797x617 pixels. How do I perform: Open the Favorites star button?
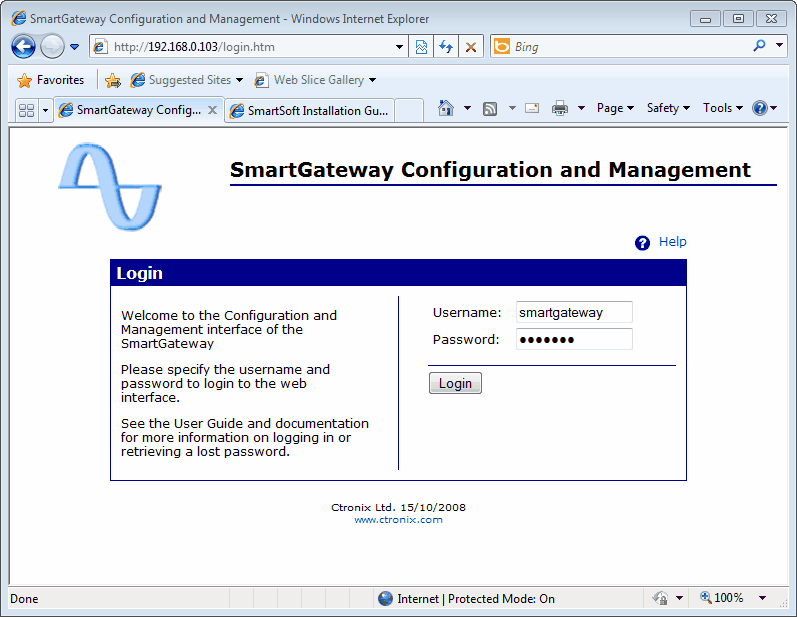click(51, 80)
